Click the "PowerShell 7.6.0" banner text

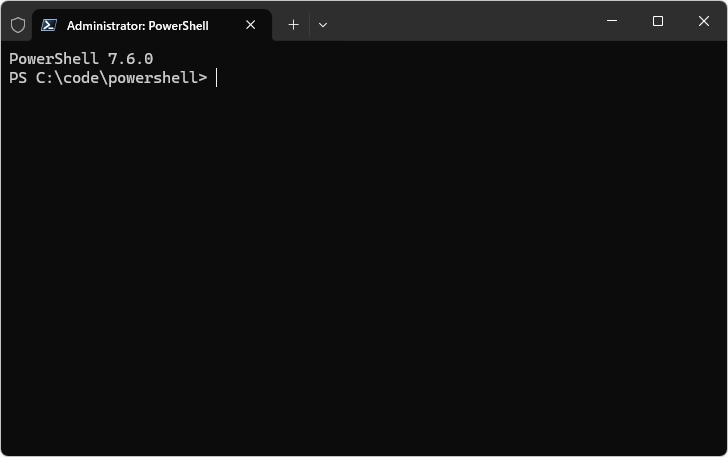81,59
